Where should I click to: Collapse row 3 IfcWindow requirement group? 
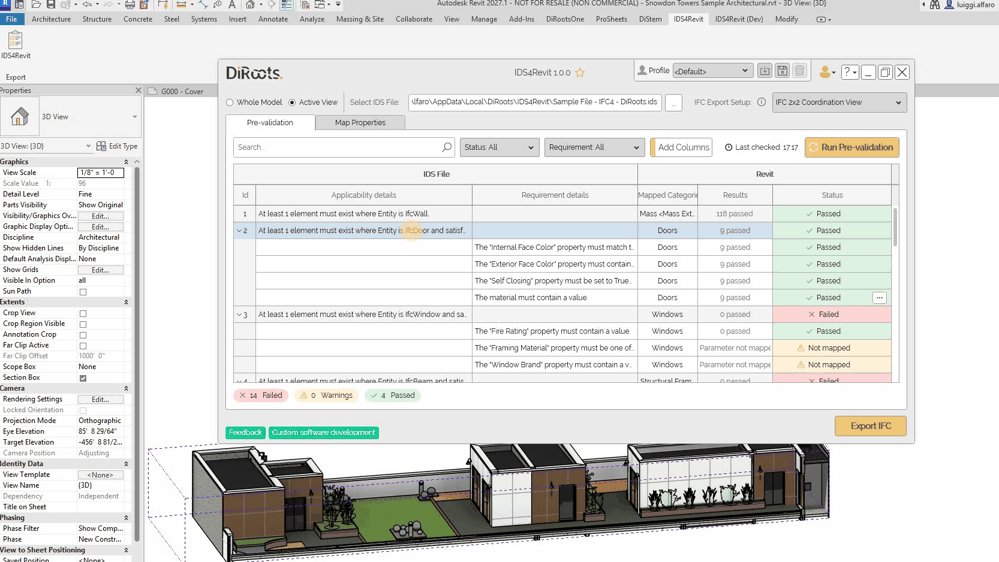pos(239,315)
